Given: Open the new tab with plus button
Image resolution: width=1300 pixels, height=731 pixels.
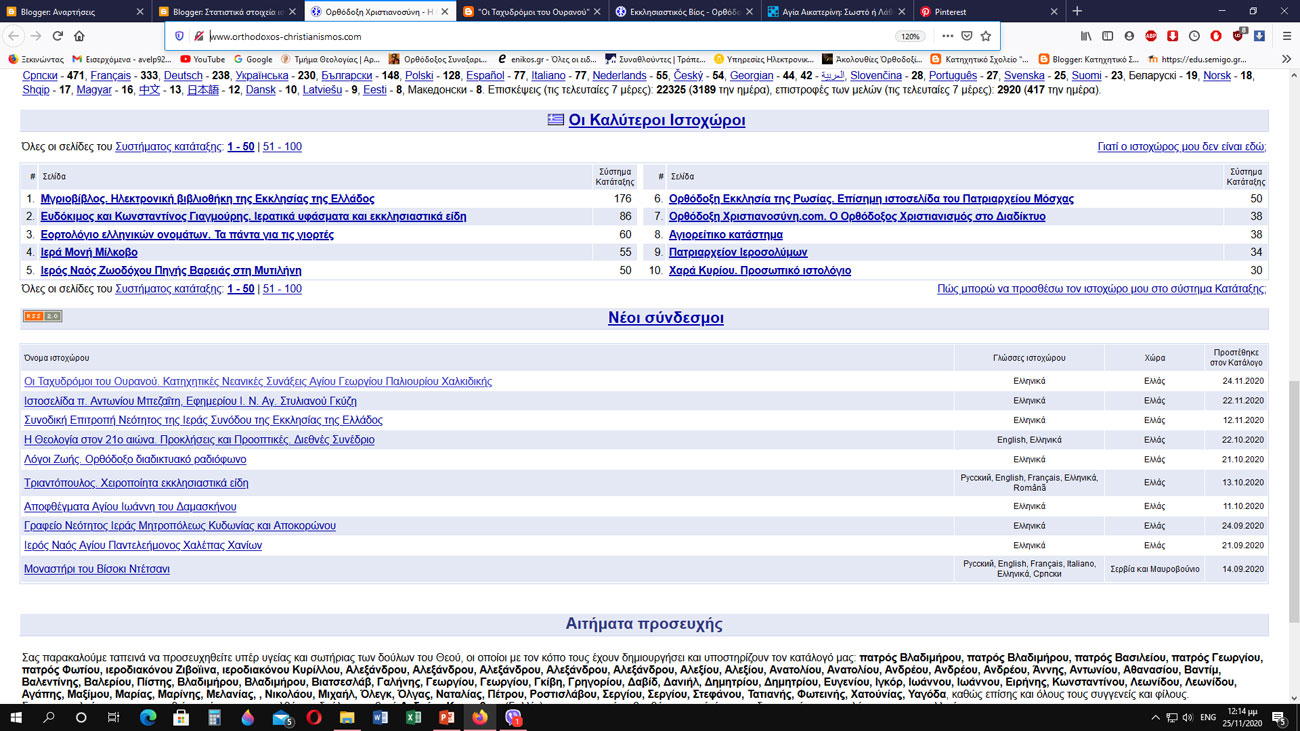Looking at the screenshot, I should click(1077, 12).
